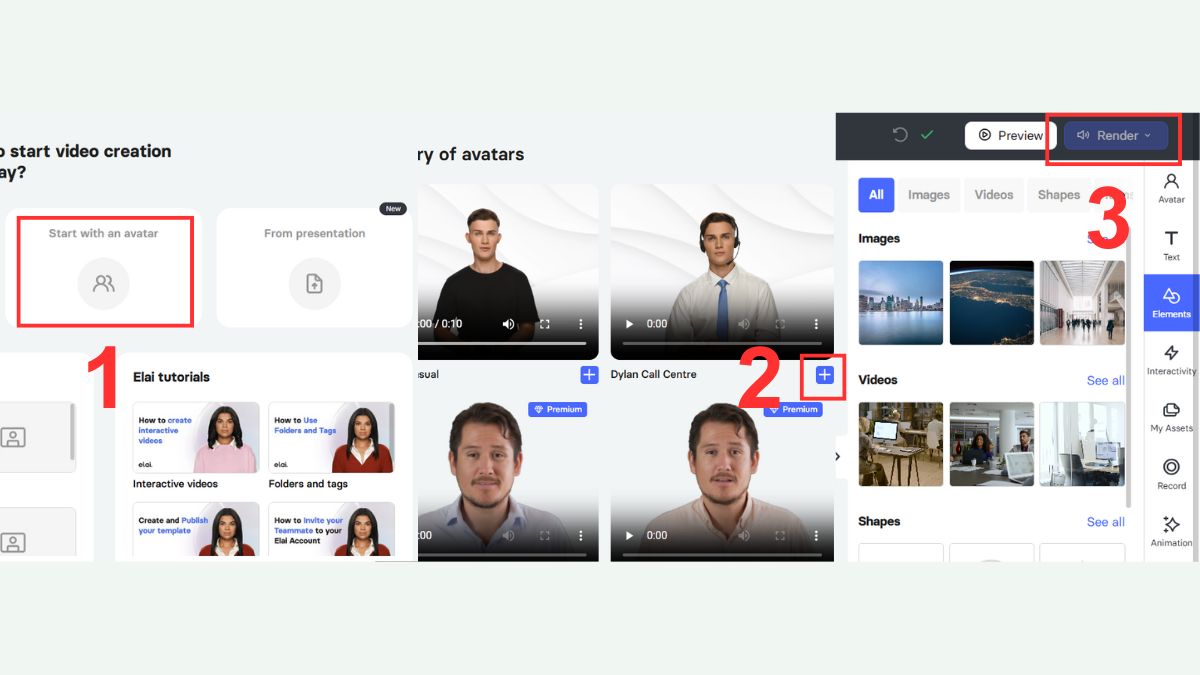This screenshot has height=675, width=1200.
Task: Open the Invite your Teammate tutorial thumbnail
Action: point(331,531)
